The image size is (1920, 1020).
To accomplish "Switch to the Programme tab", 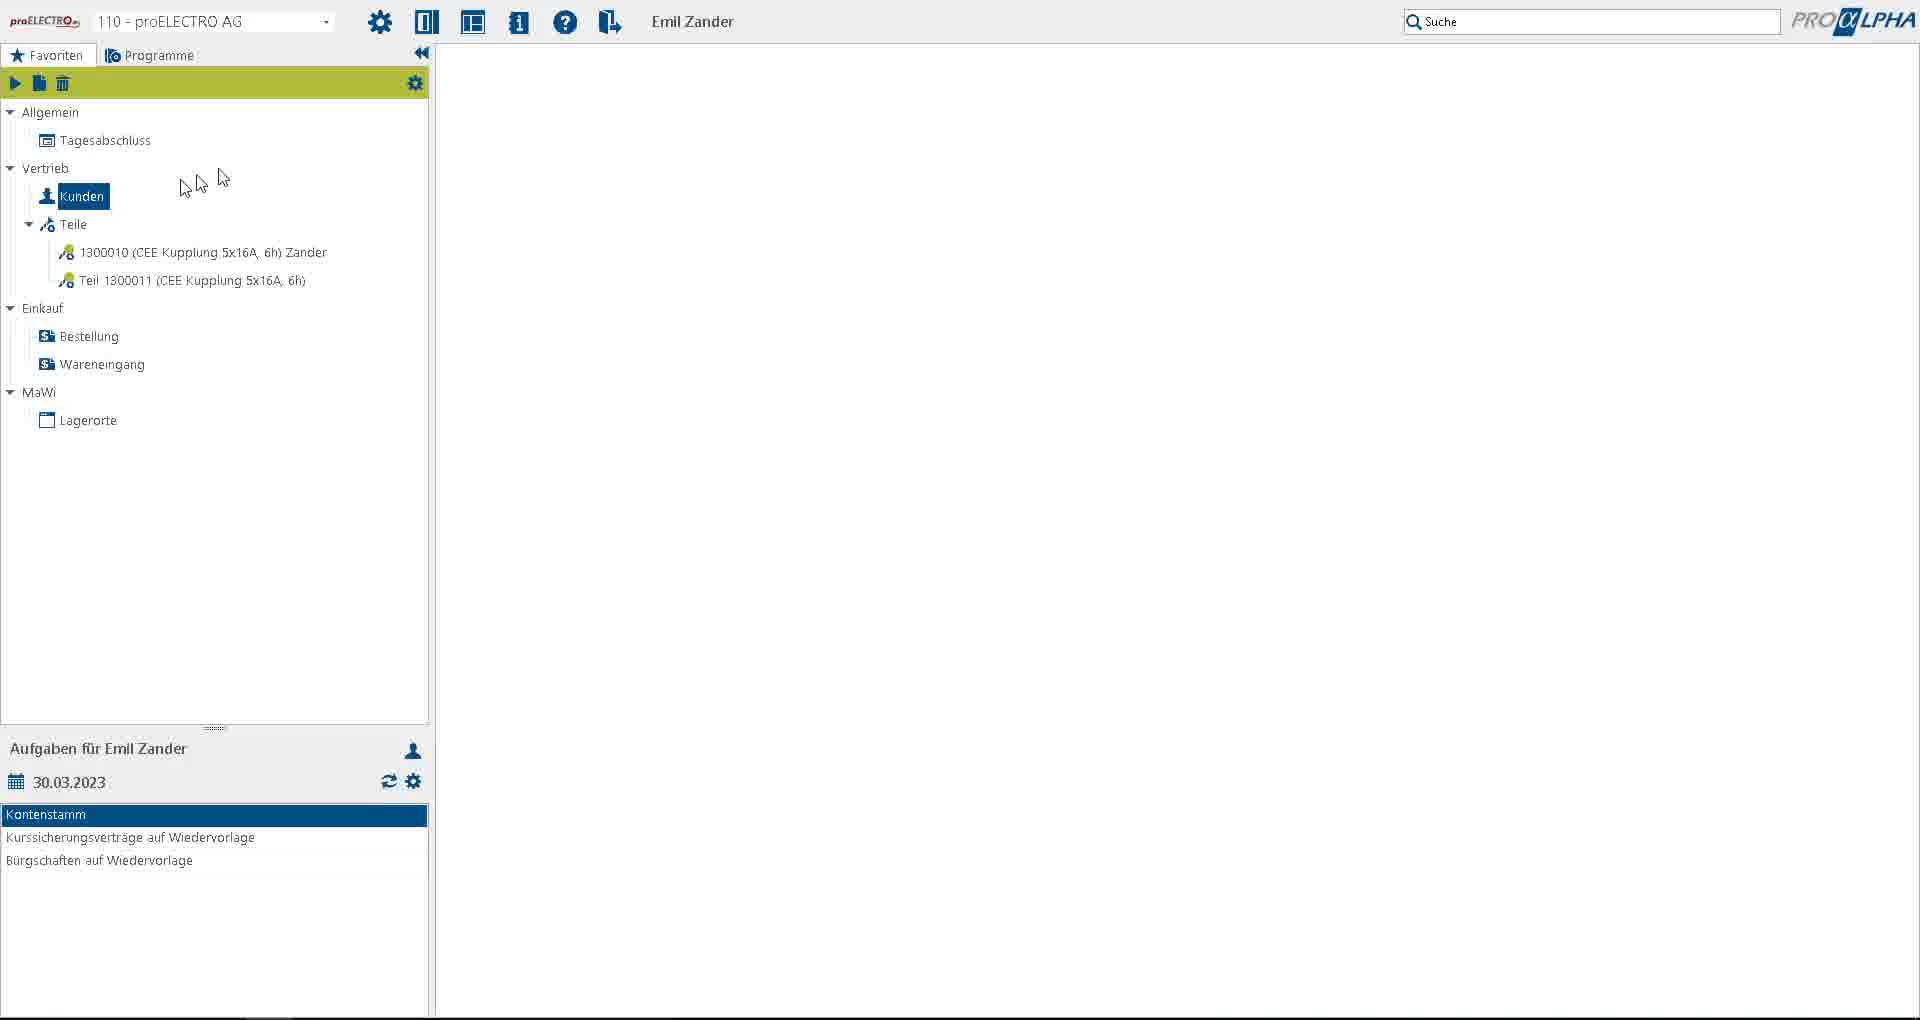I will [149, 55].
